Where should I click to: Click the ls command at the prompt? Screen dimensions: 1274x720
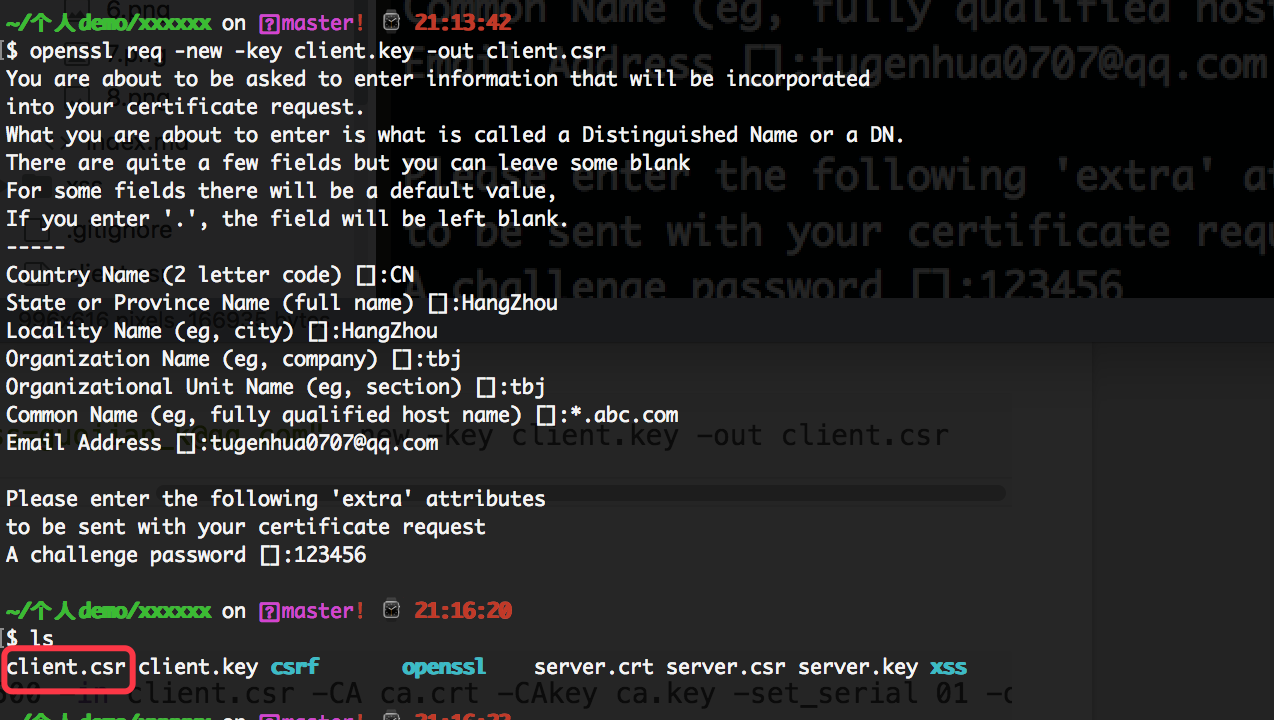[42, 638]
